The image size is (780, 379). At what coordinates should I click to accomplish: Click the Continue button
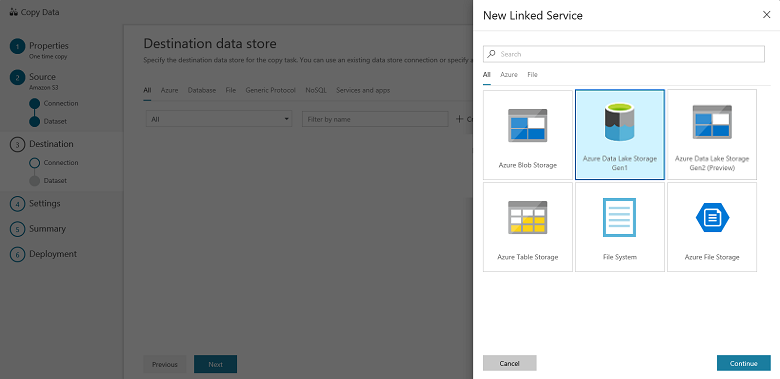coord(744,364)
